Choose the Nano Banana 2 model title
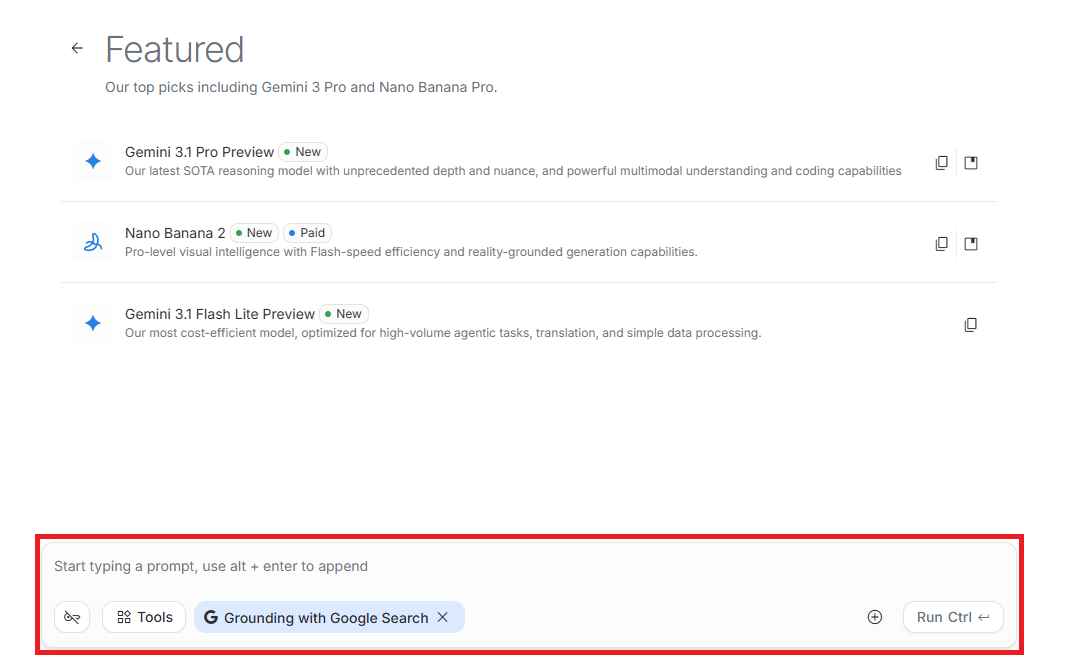1071x659 pixels. click(x=175, y=233)
